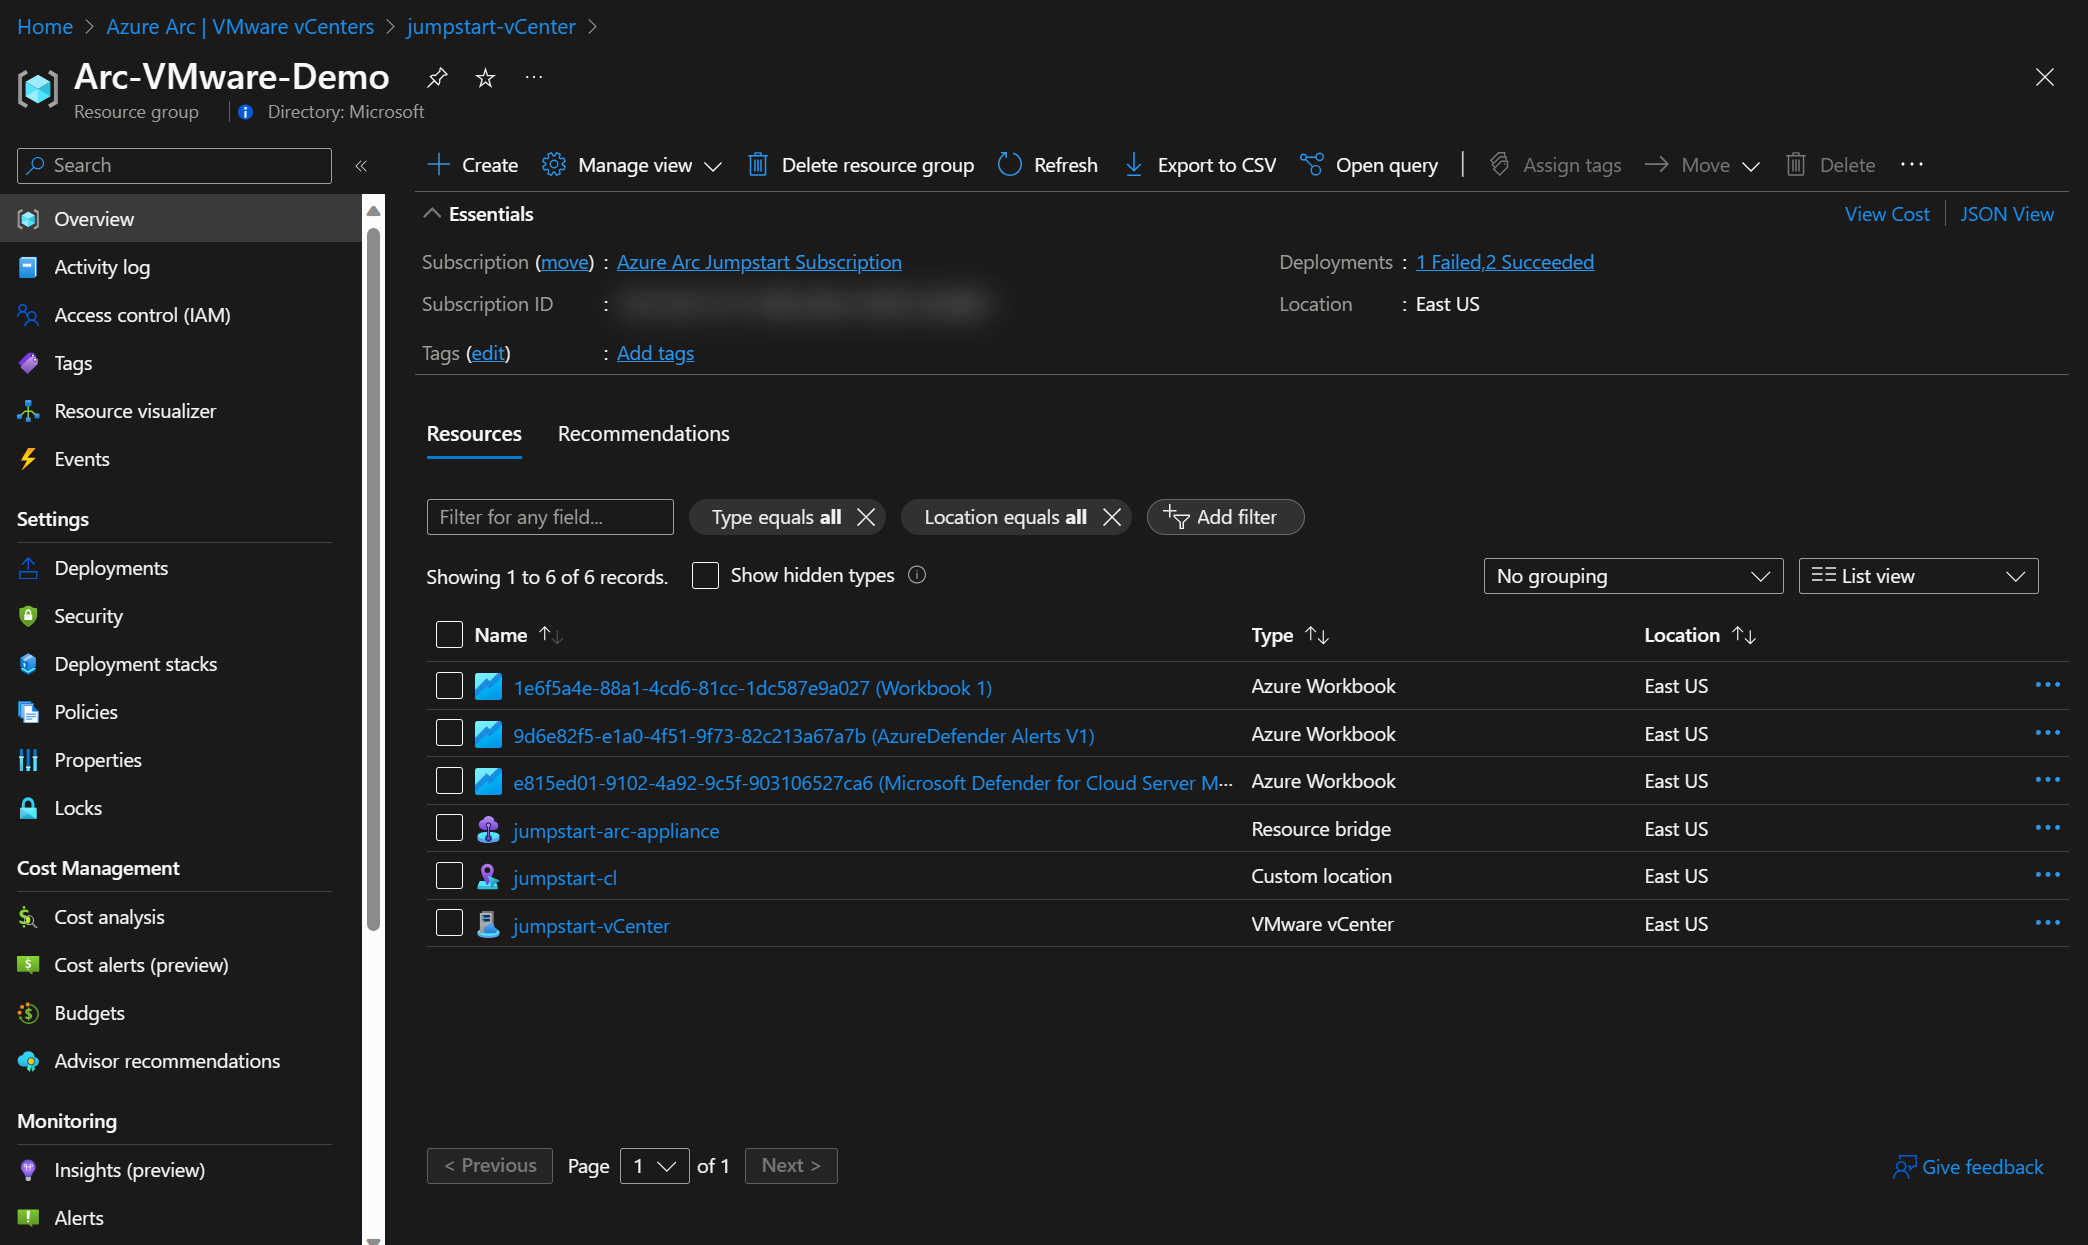Navigate to jumpstart-vCenter breadcrumb
Viewport: 2088px width, 1245px height.
click(x=491, y=26)
